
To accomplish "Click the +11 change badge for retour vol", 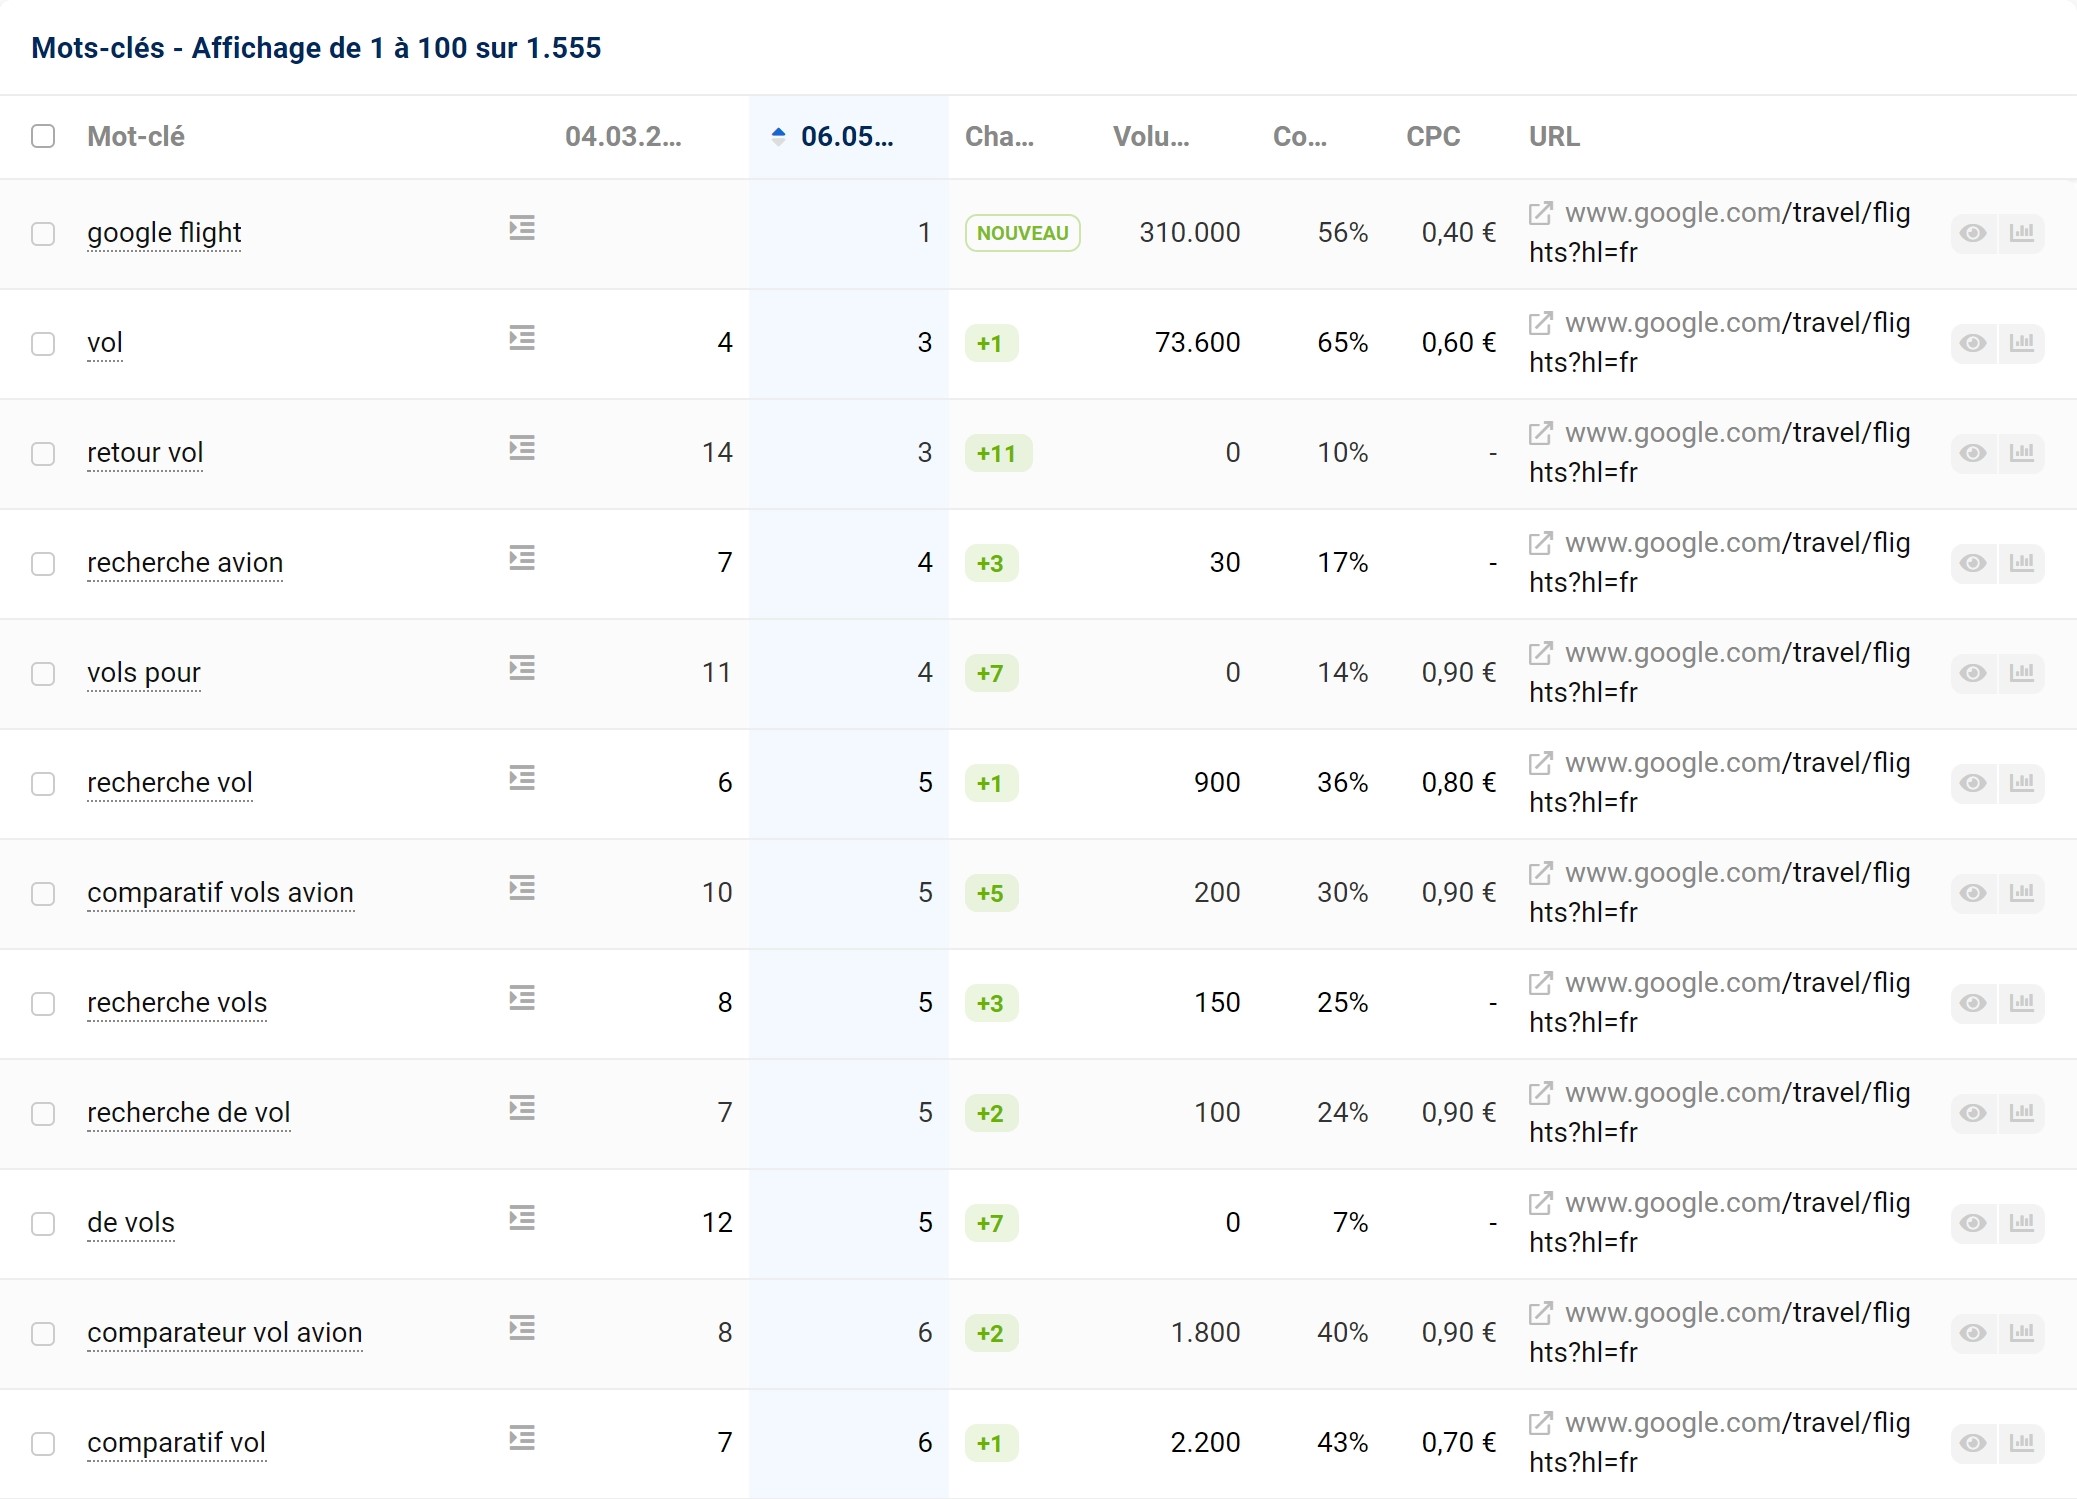I will click(x=998, y=453).
